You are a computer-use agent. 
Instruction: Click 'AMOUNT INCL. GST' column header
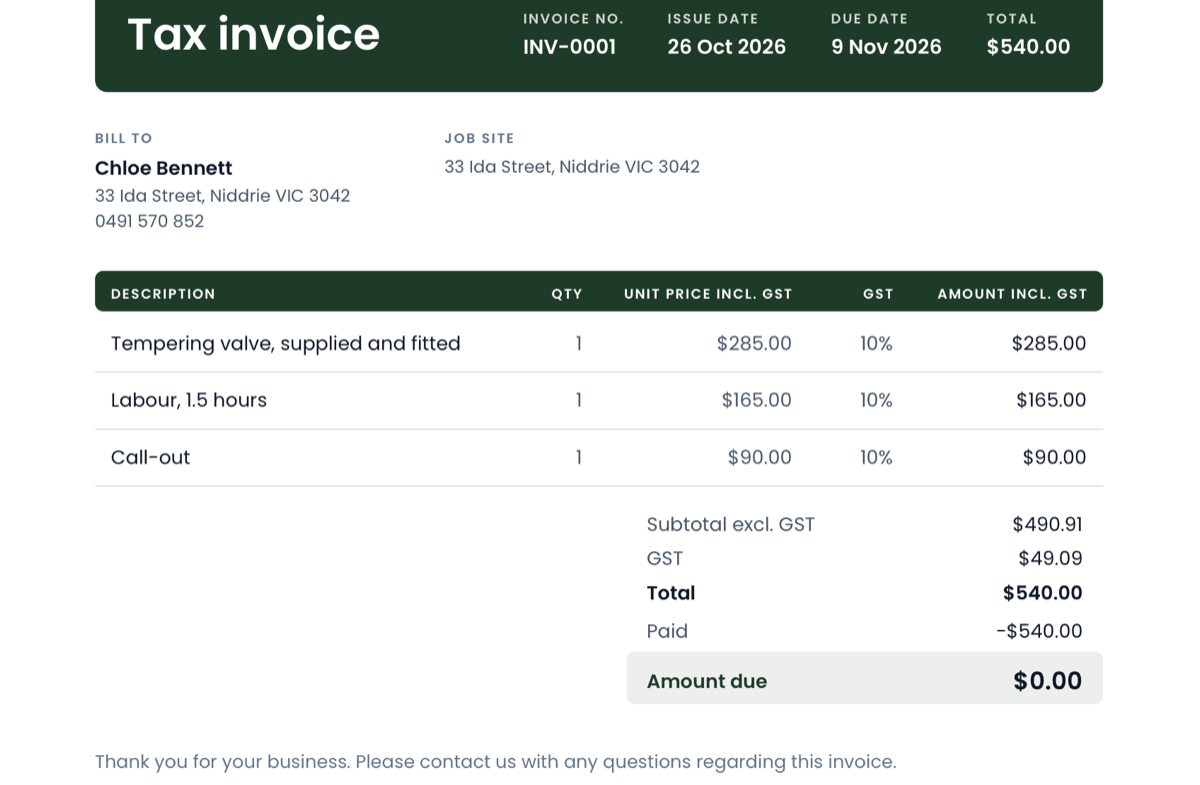(x=1012, y=294)
